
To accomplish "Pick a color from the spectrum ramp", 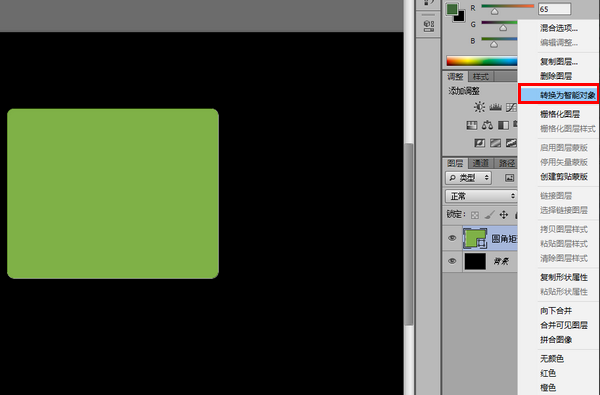I will tap(482, 61).
